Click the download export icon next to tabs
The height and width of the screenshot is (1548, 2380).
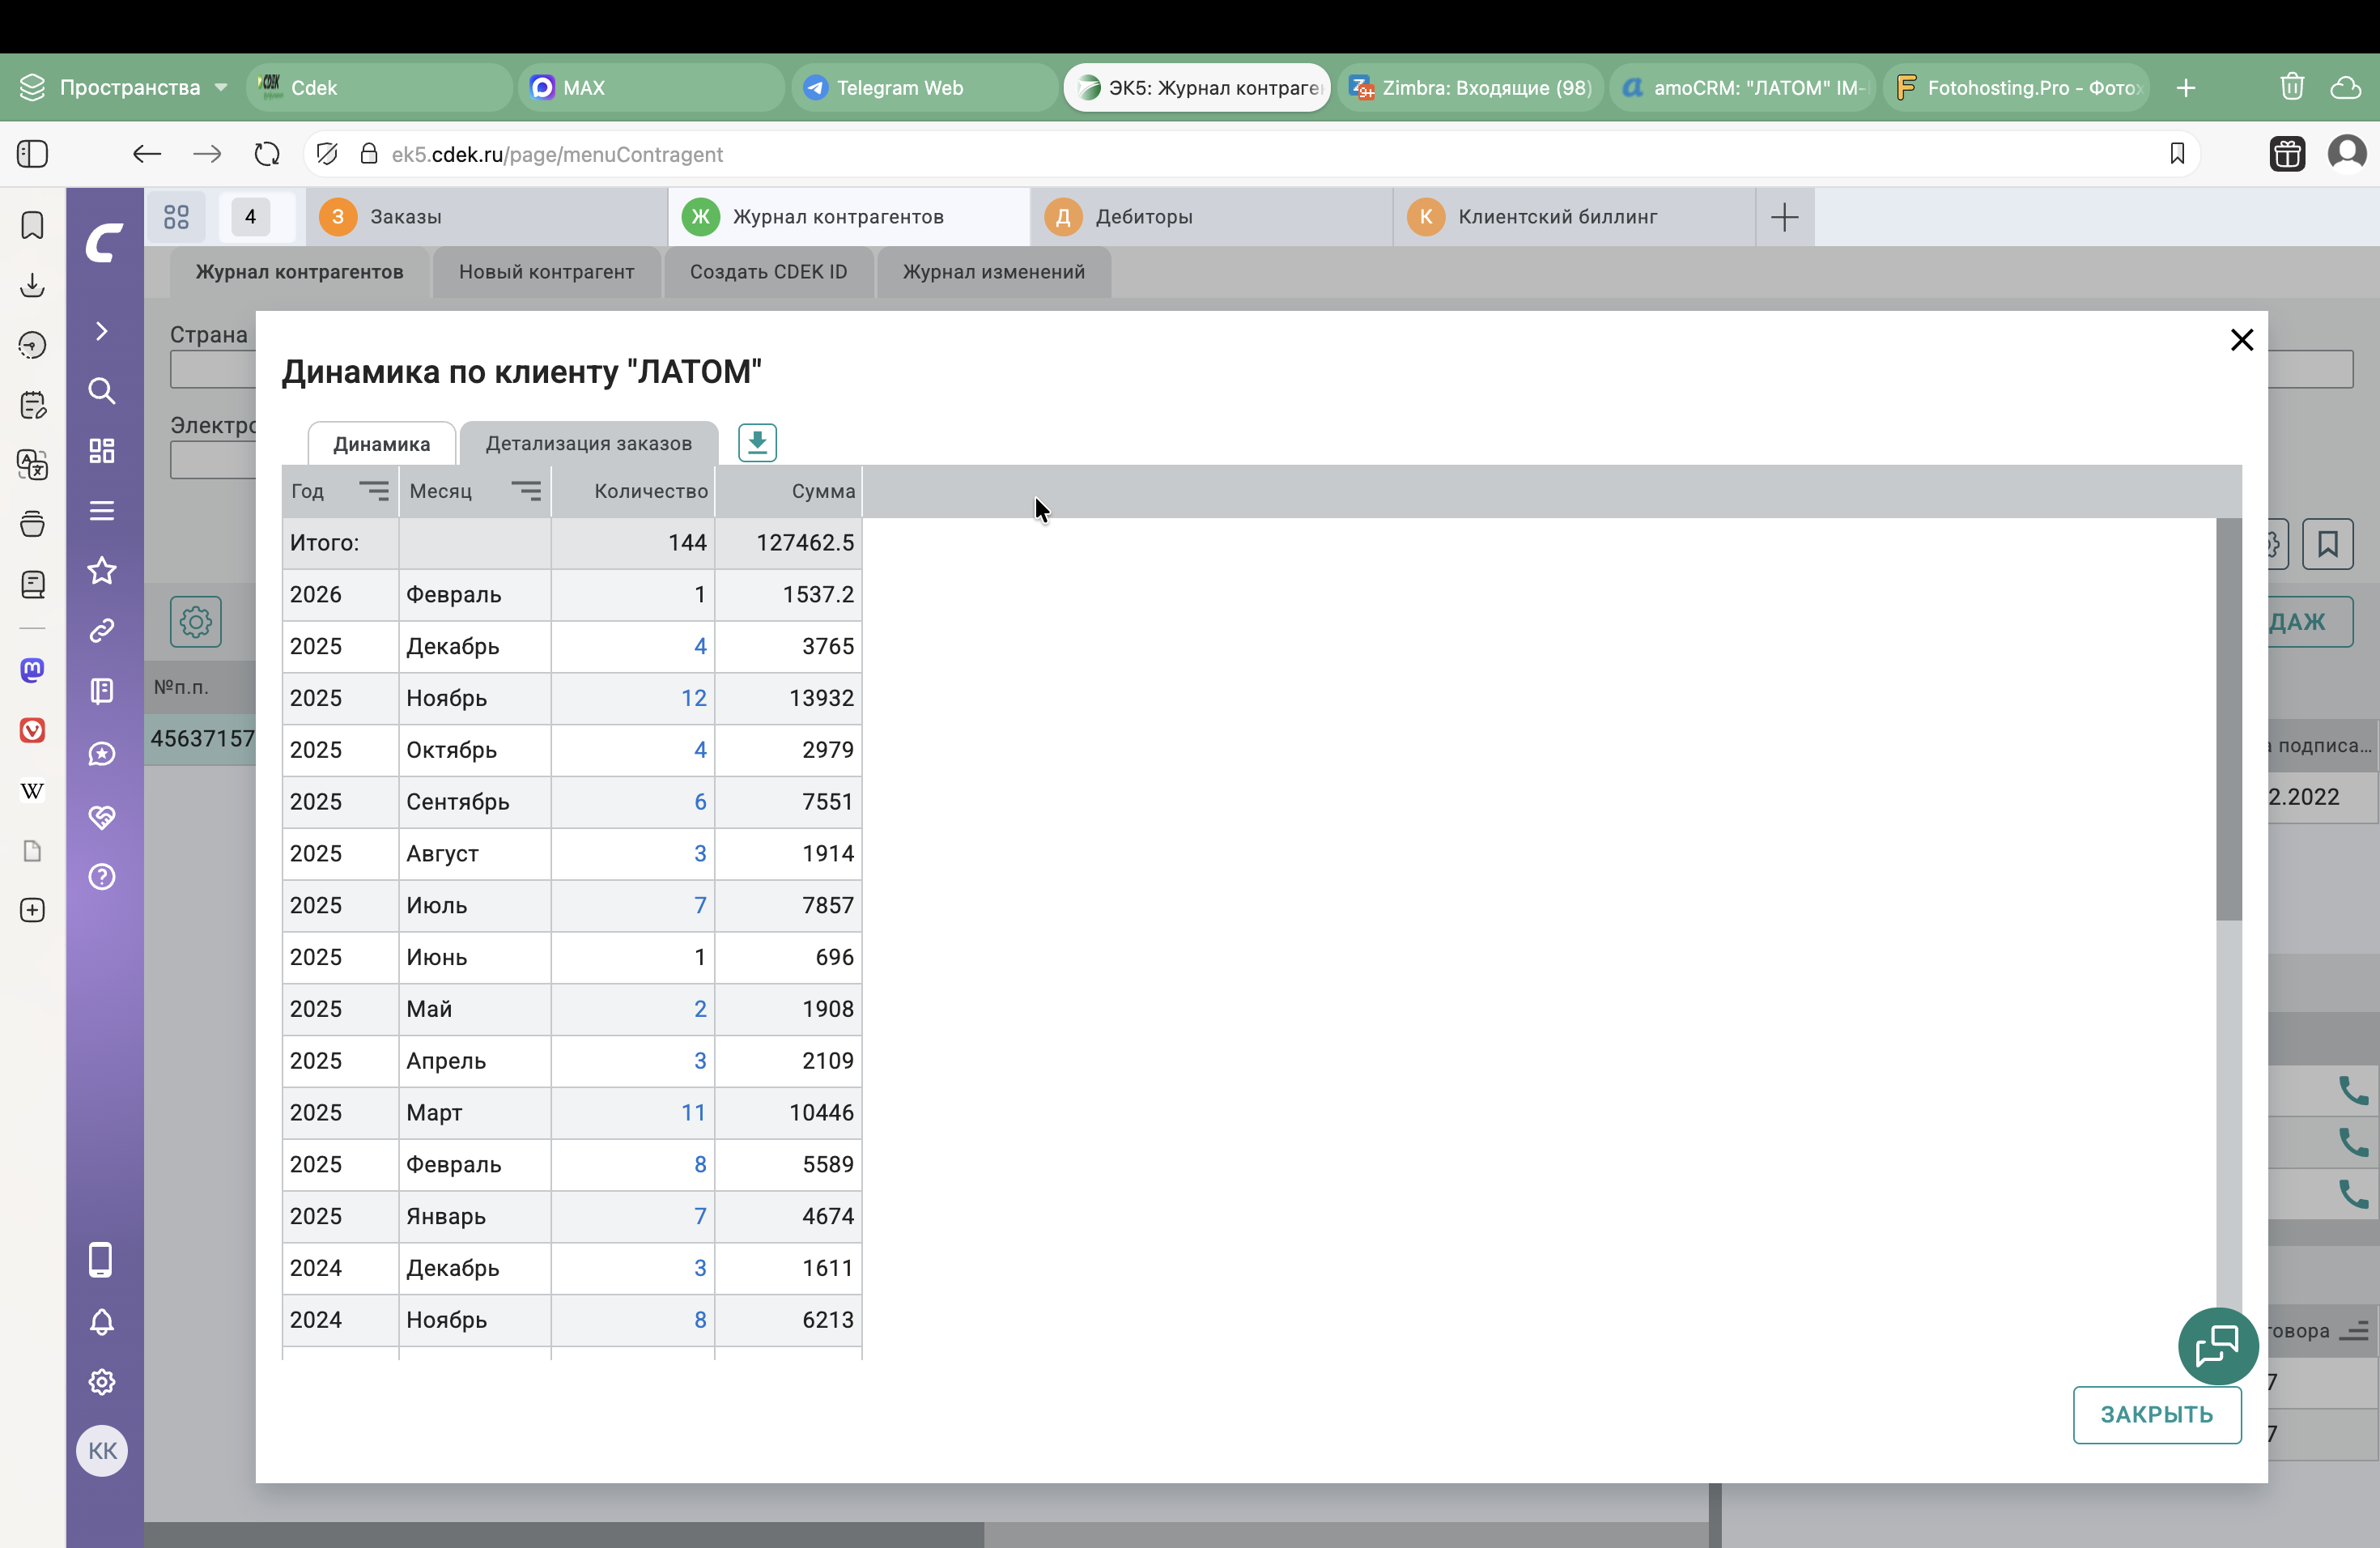click(757, 443)
